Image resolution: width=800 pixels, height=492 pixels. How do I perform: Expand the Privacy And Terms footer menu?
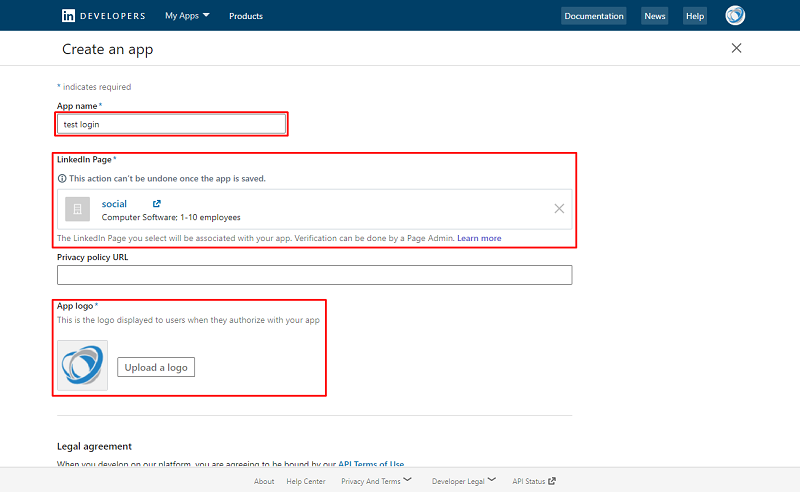(x=376, y=481)
